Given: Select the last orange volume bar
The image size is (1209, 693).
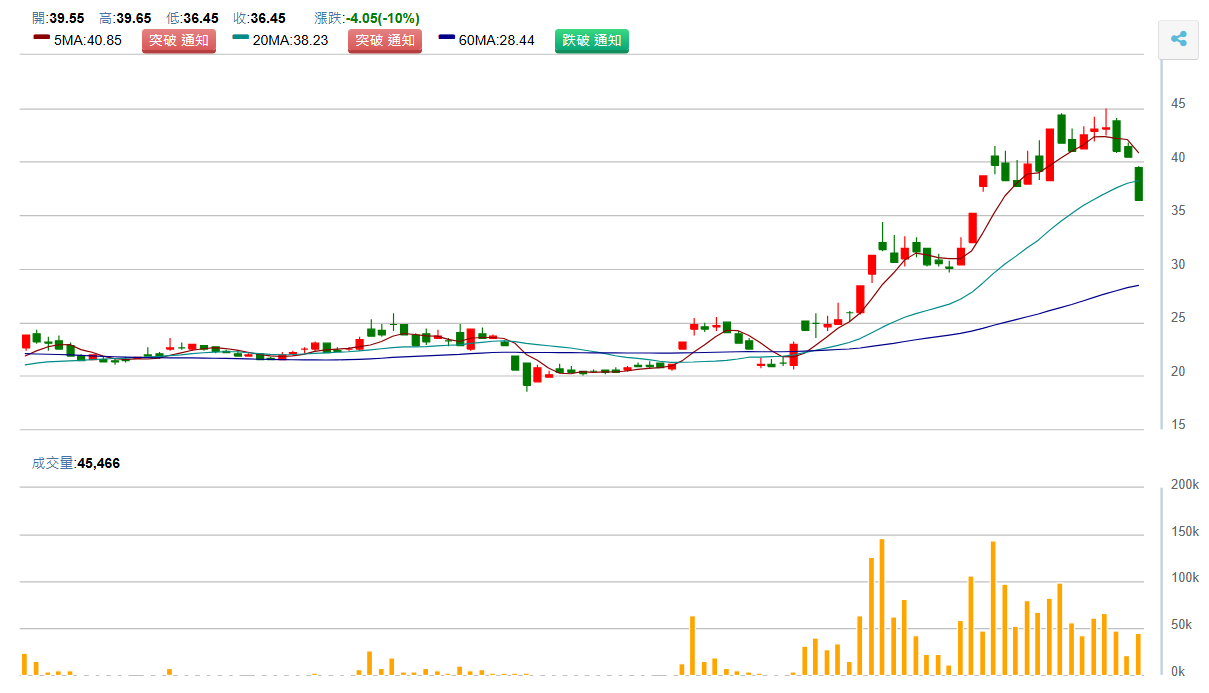Looking at the screenshot, I should point(1138,653).
